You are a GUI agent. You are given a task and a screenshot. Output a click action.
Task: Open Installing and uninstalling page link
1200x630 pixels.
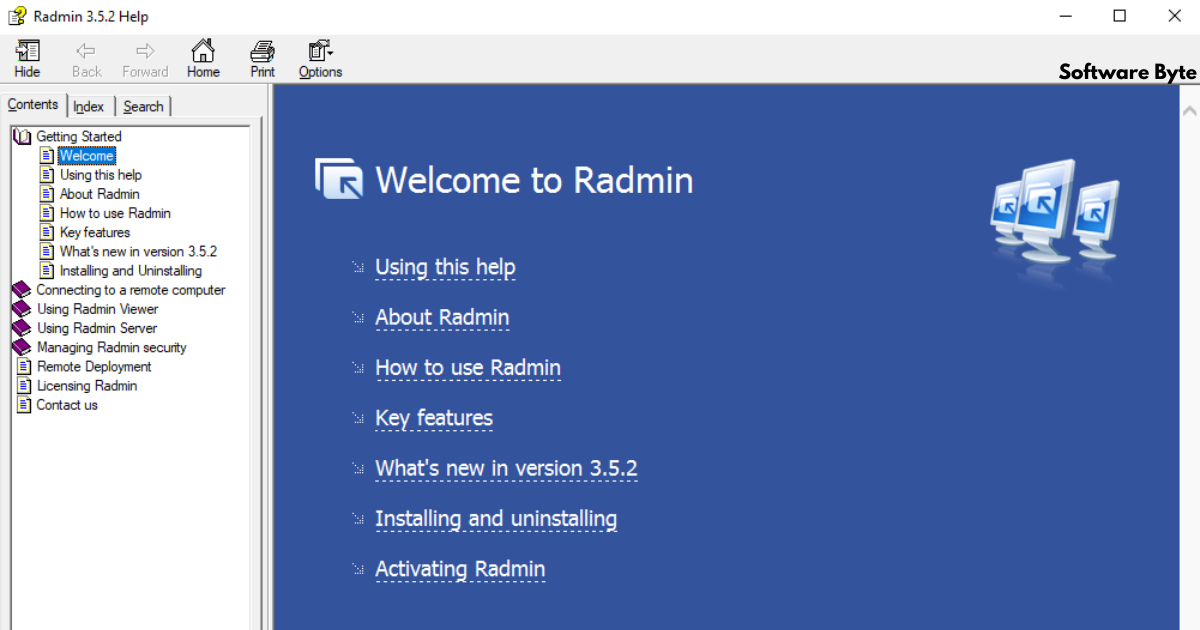click(x=496, y=518)
